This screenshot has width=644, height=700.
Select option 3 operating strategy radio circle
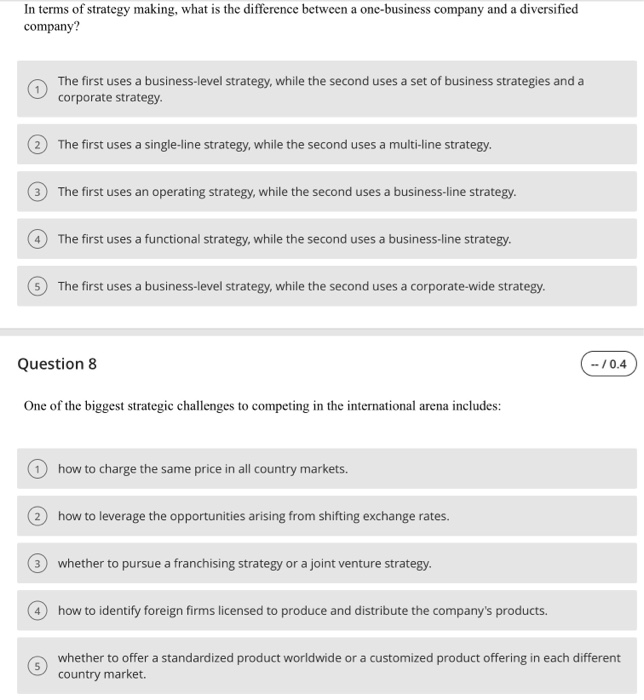coord(37,192)
